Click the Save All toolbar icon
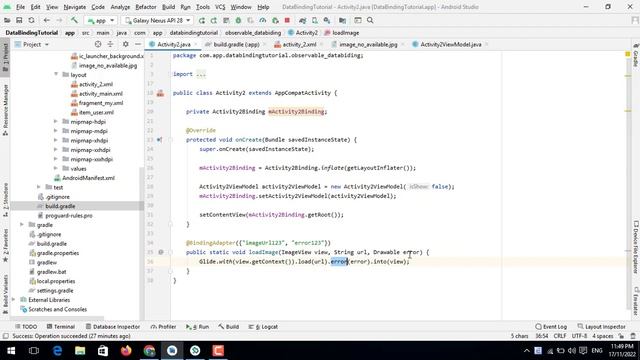The image size is (640, 360). point(19,20)
